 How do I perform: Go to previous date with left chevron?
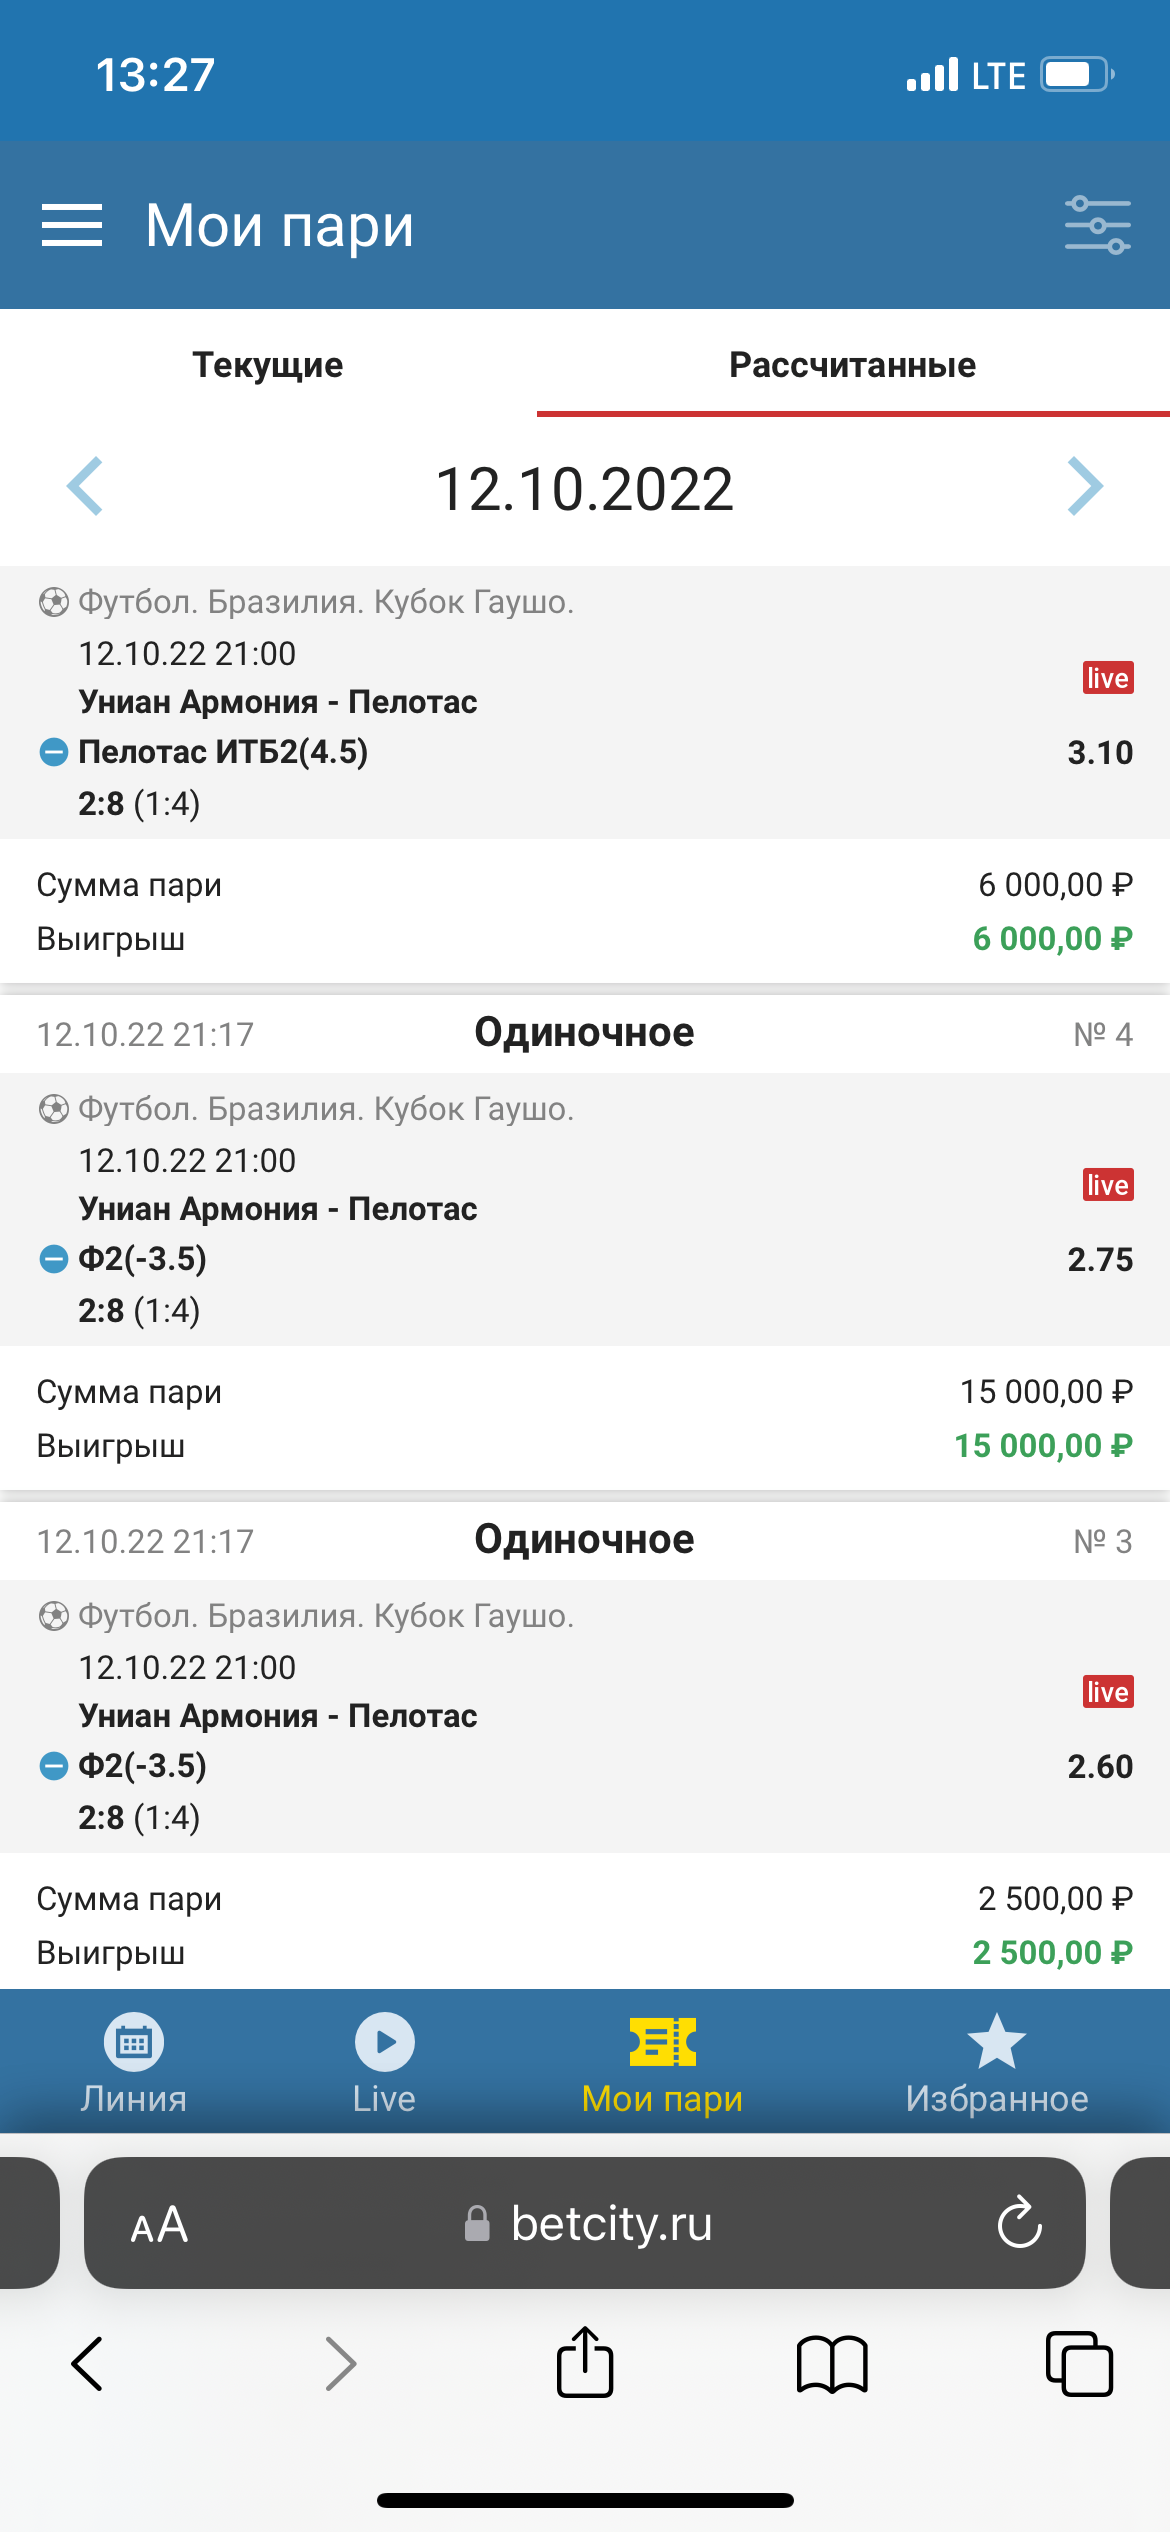coord(85,487)
